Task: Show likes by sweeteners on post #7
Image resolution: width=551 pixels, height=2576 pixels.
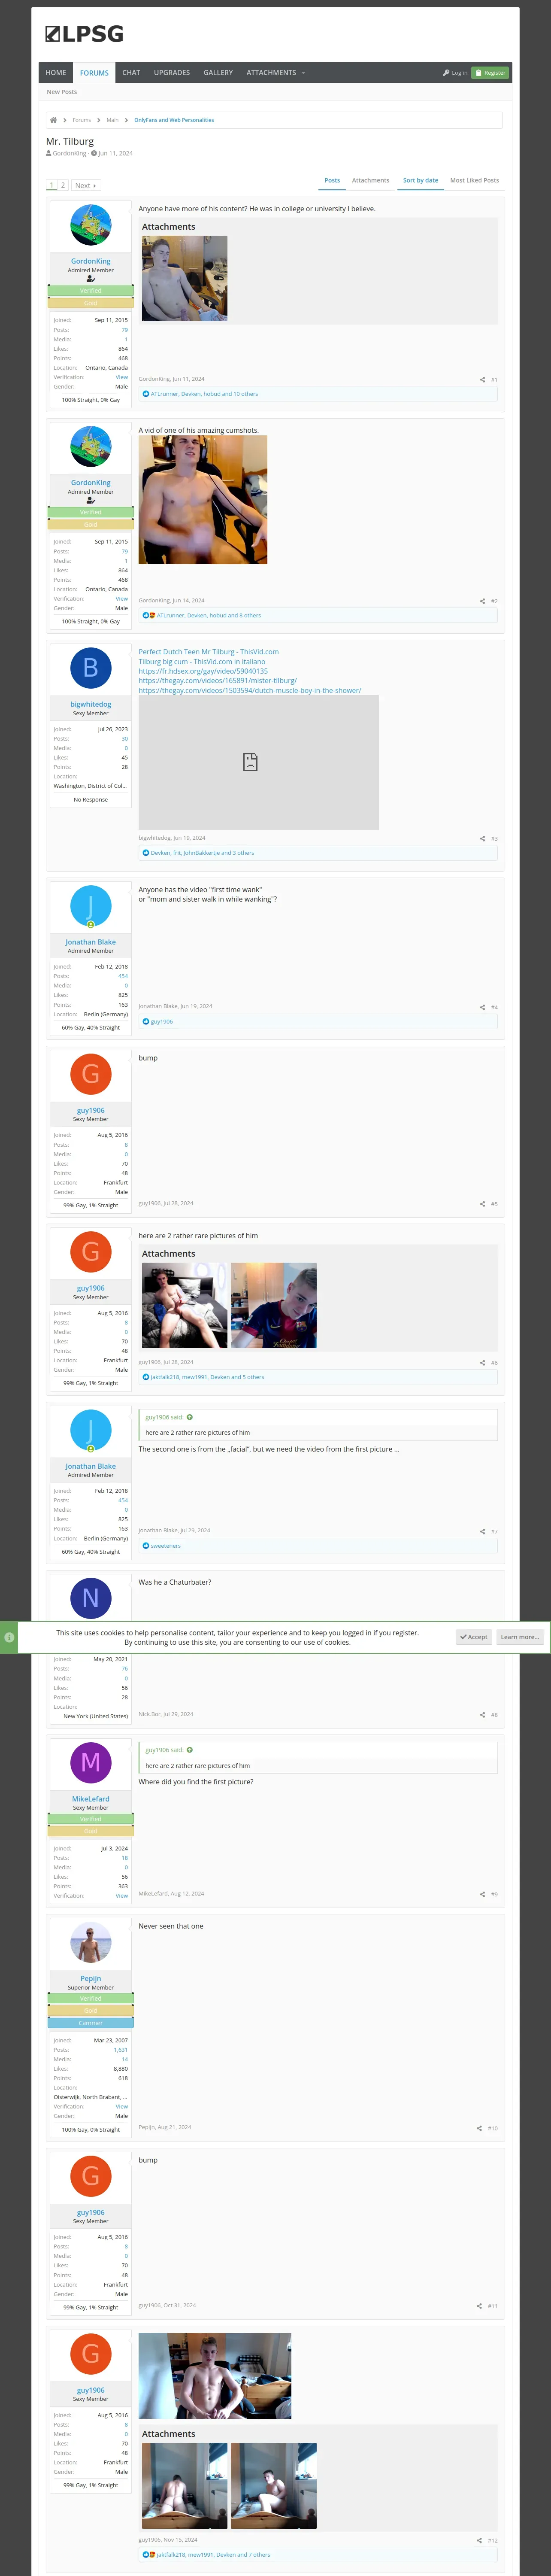Action: [166, 1546]
